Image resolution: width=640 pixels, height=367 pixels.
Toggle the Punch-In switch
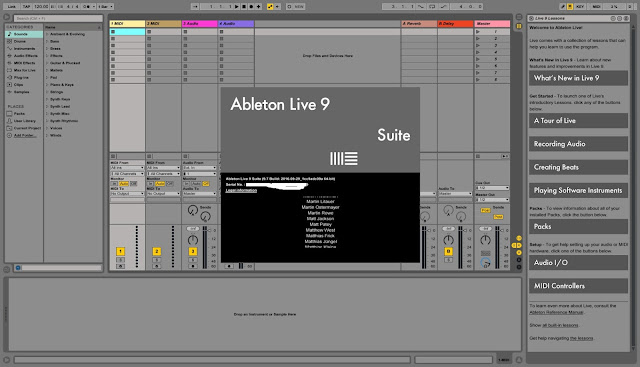[420, 7]
